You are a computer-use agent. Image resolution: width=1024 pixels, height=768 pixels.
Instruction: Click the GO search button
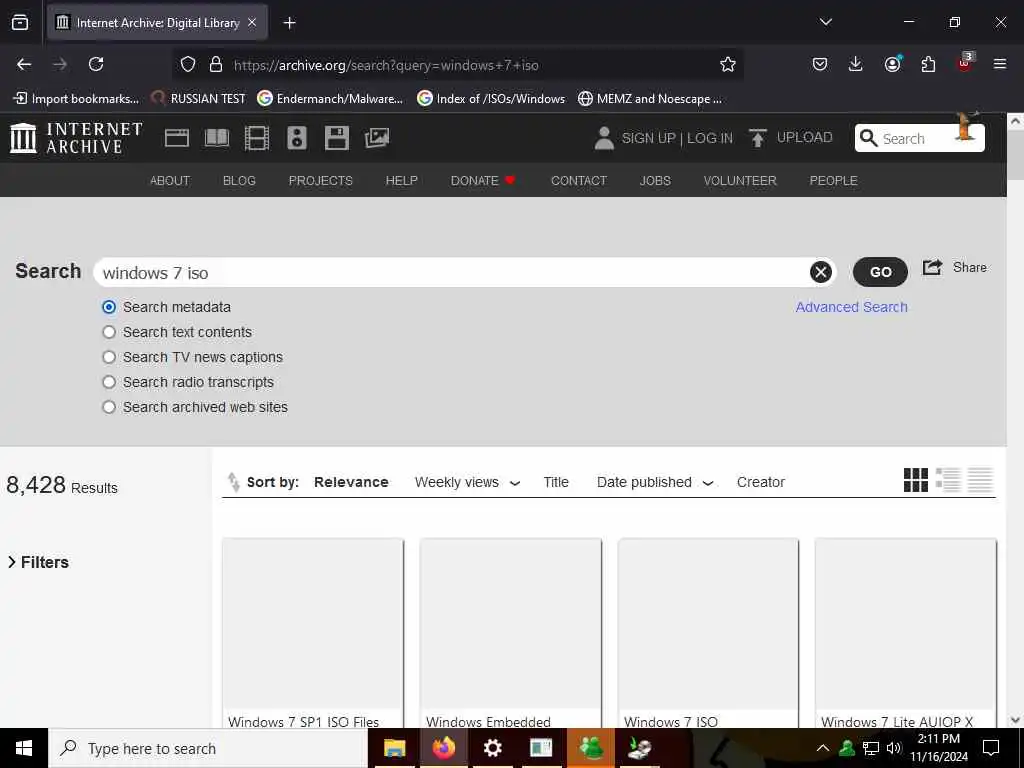(880, 272)
